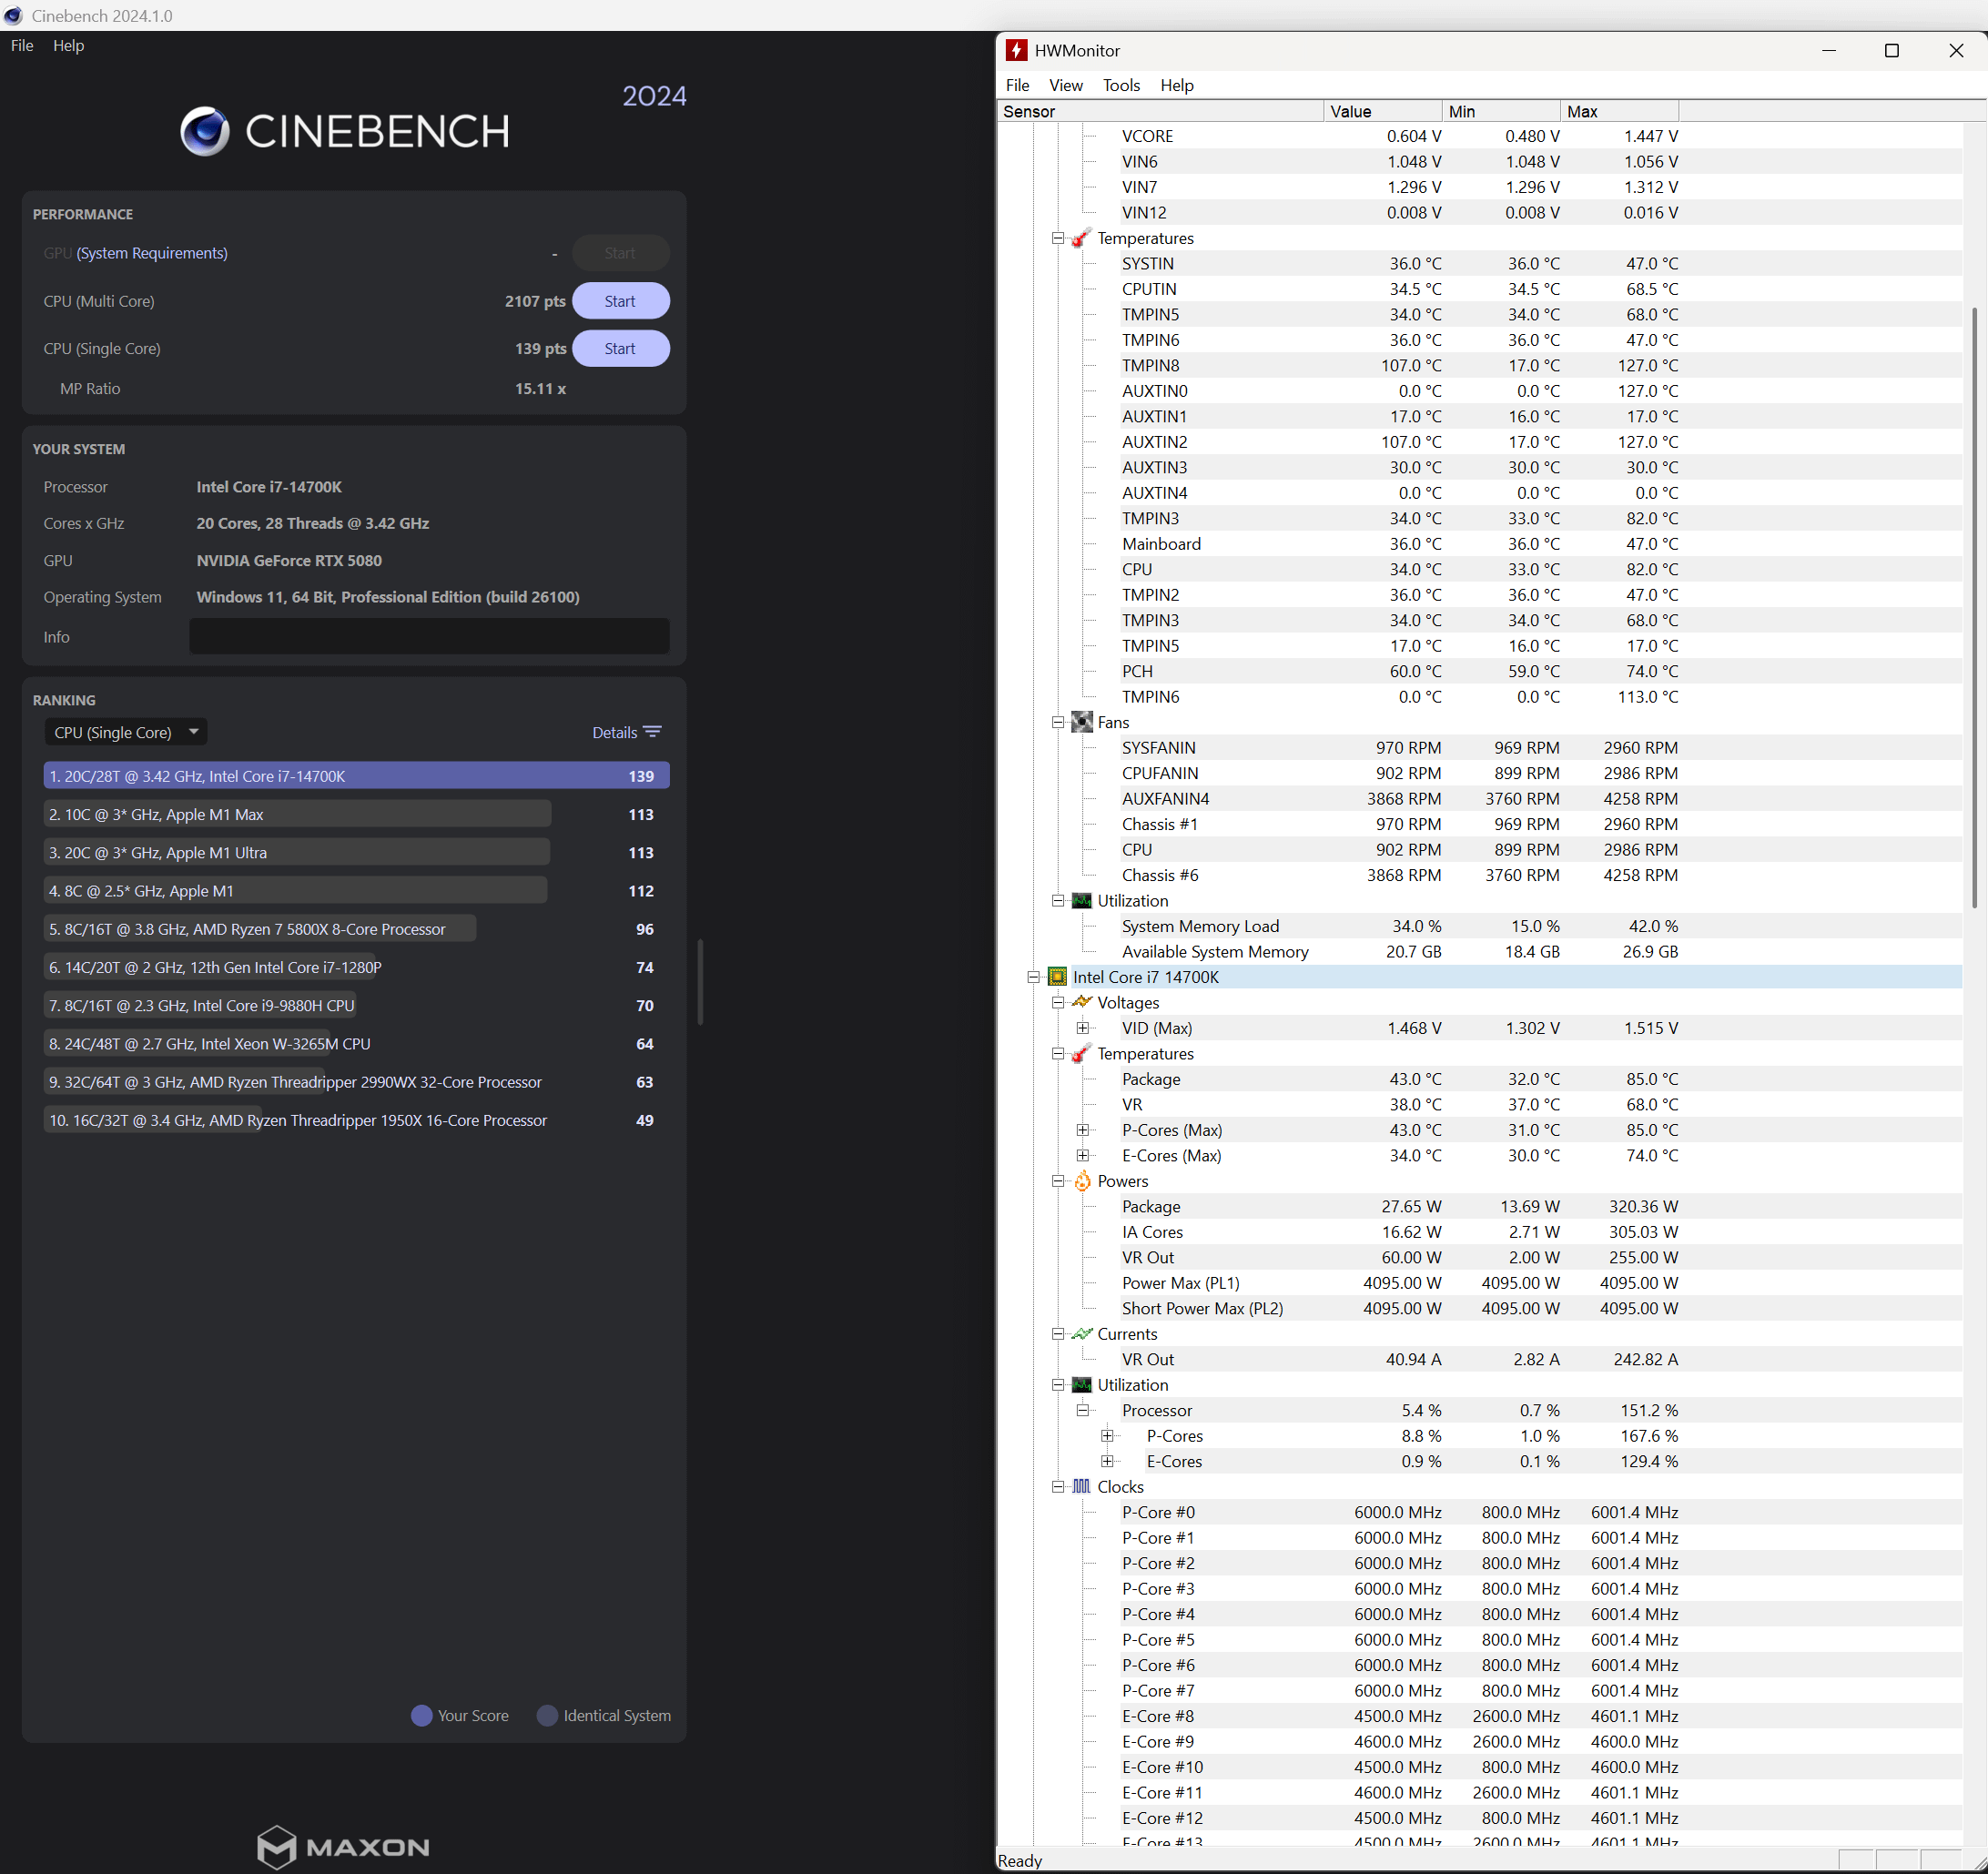Click the HWMonitor vertical scrollbar
Screen dimensions: 1988x1874
1974,608
